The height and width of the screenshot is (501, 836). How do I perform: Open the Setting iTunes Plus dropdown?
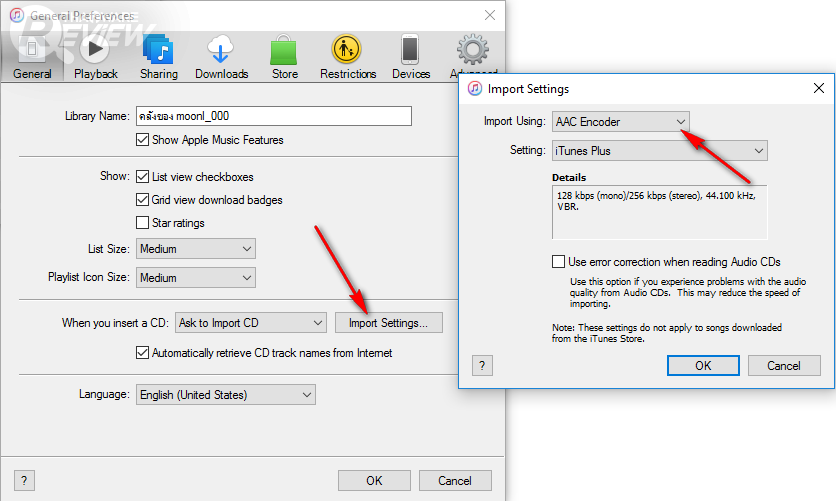[660, 151]
